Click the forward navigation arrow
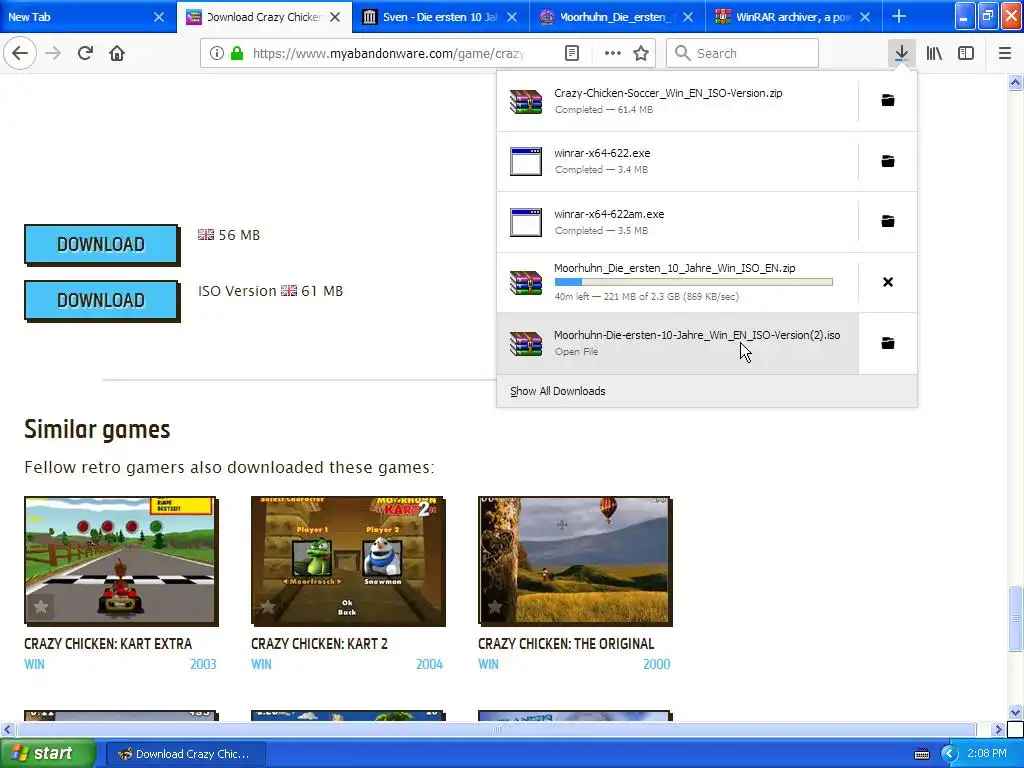The height and width of the screenshot is (768, 1024). point(54,53)
